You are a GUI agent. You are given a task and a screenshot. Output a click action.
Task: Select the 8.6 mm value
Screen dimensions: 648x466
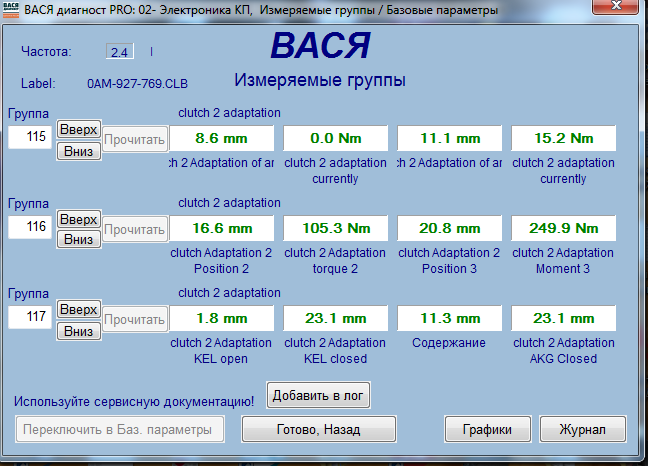click(222, 138)
